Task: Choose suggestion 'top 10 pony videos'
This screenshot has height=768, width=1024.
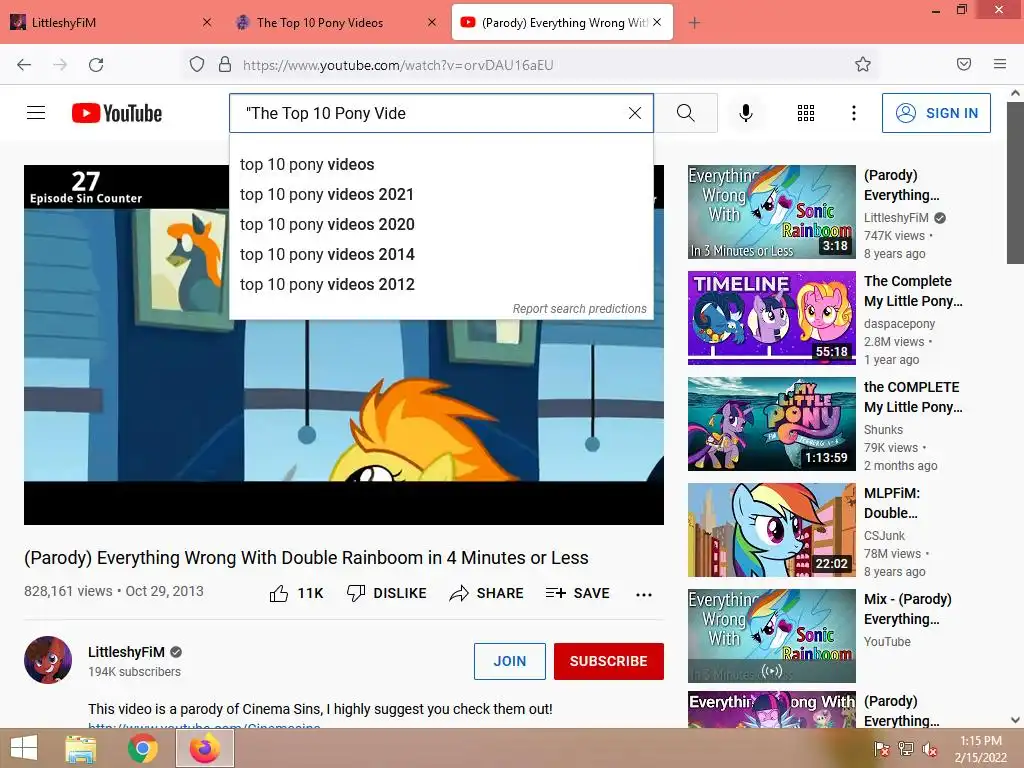Action: pos(441,165)
